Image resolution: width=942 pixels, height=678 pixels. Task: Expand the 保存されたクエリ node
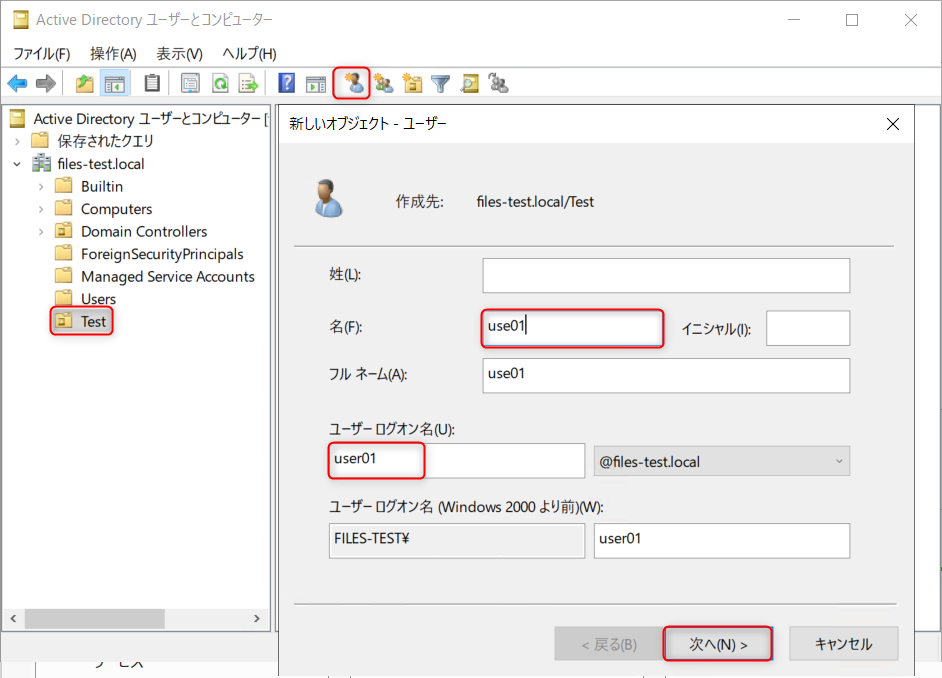tap(17, 141)
